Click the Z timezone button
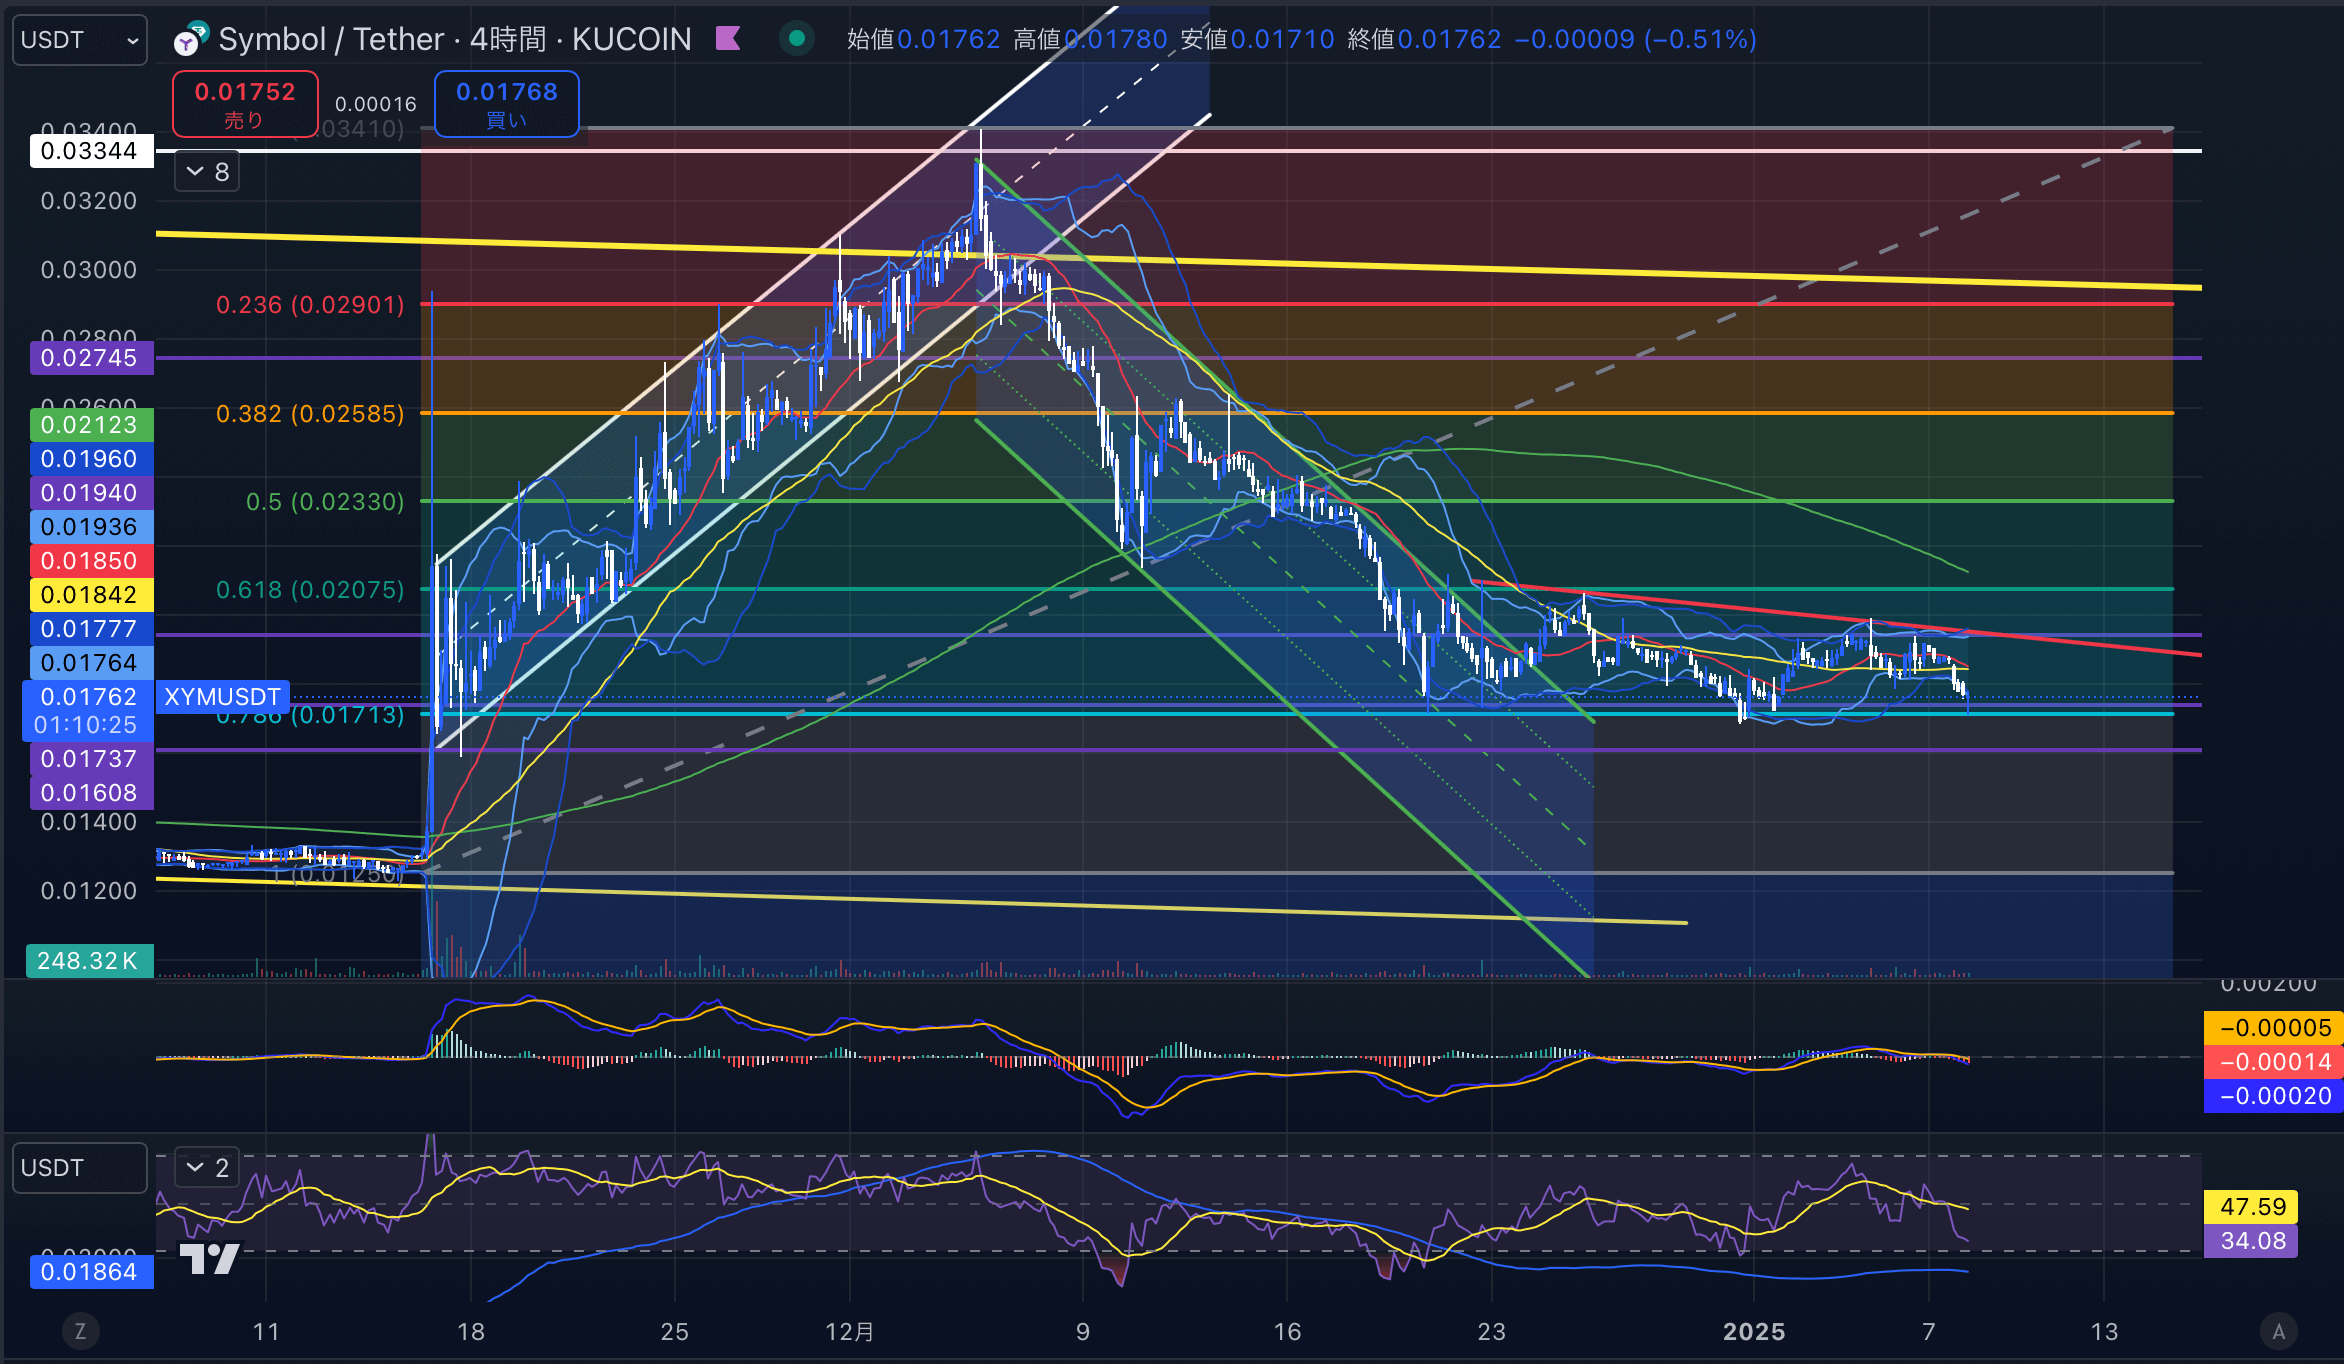Viewport: 2344px width, 1364px height. tap(80, 1331)
